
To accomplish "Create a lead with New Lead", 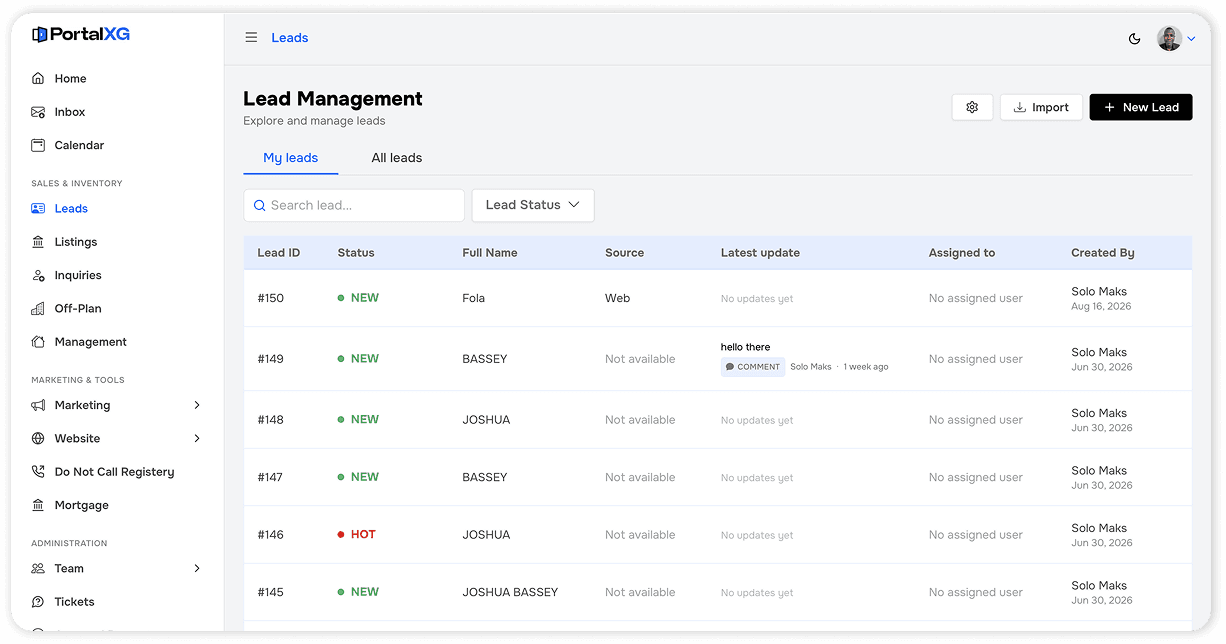I will (x=1141, y=107).
